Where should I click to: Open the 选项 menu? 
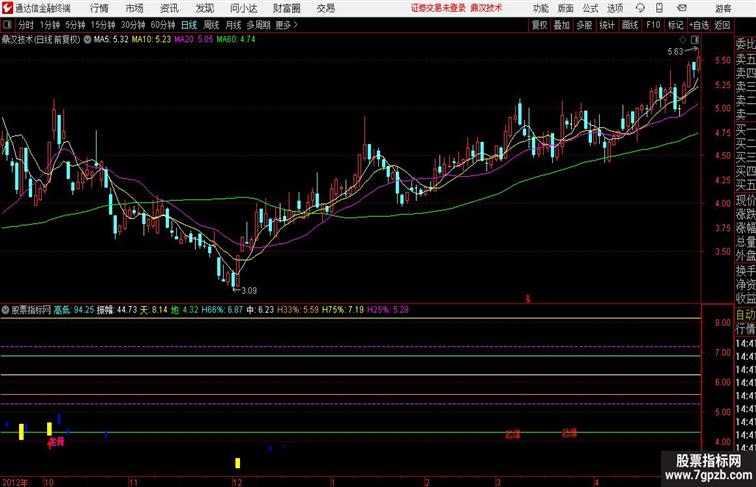click(615, 8)
